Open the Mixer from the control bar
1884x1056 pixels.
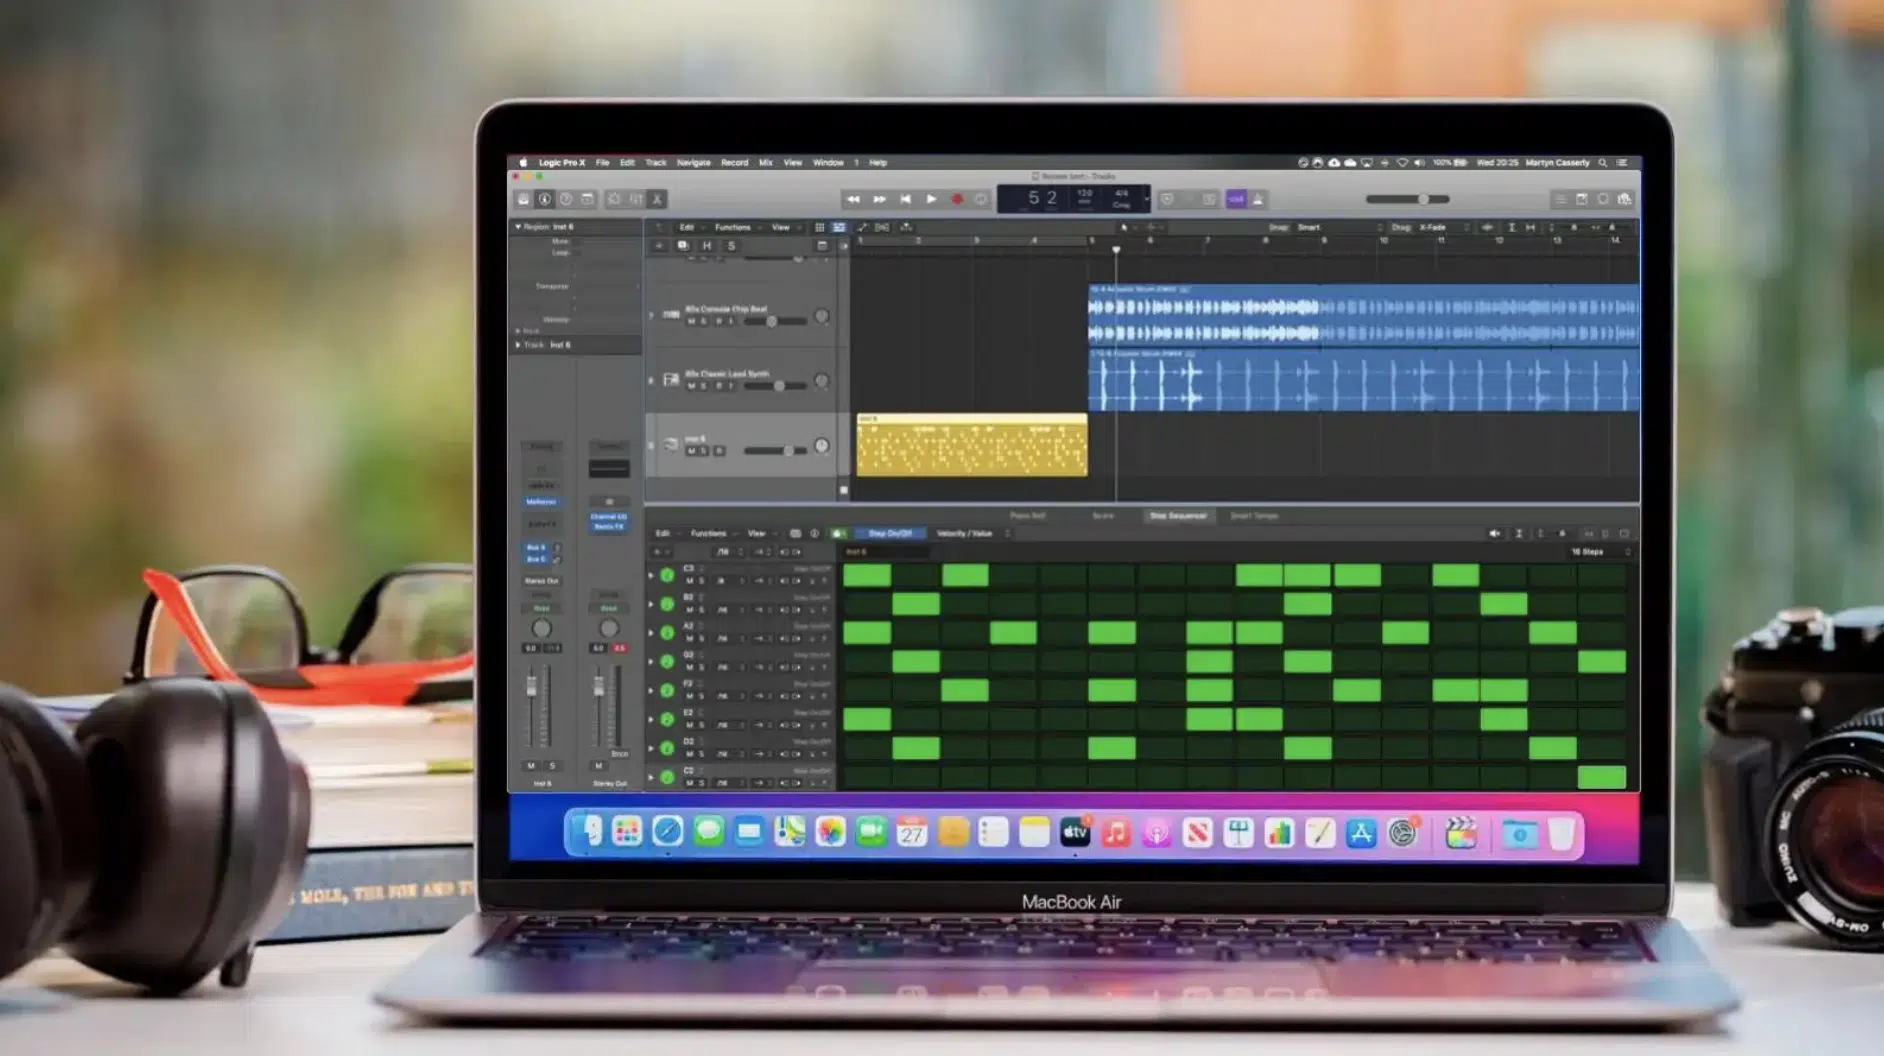point(636,199)
